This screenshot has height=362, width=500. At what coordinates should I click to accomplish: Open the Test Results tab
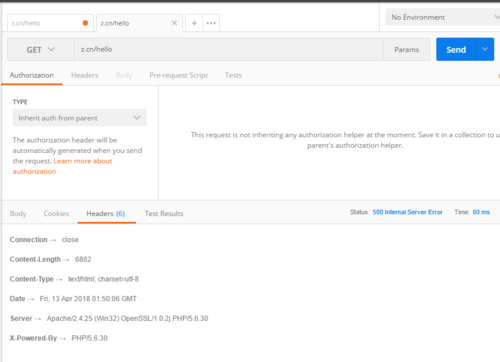point(164,213)
